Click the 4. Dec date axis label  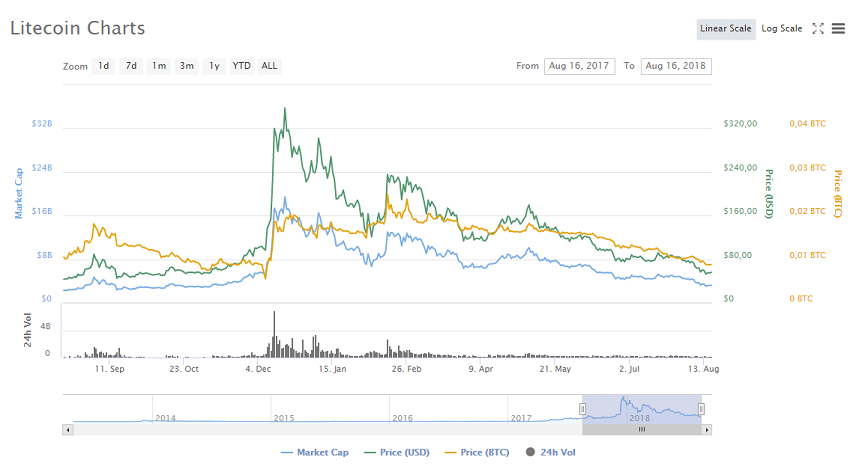point(258,369)
